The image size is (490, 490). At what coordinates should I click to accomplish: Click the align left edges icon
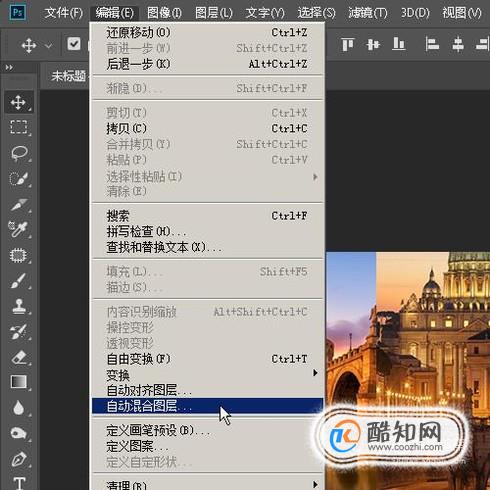432,44
